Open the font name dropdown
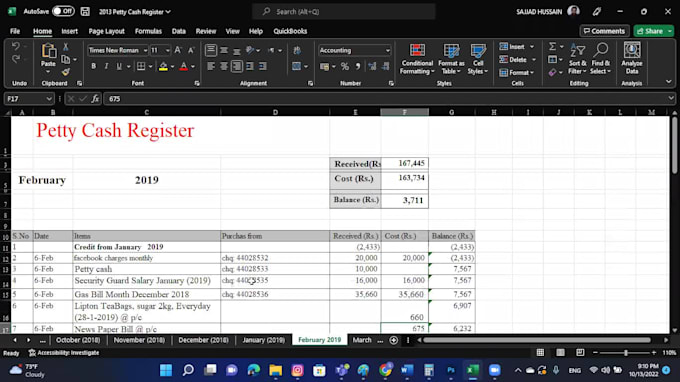The width and height of the screenshot is (680, 382). point(145,50)
